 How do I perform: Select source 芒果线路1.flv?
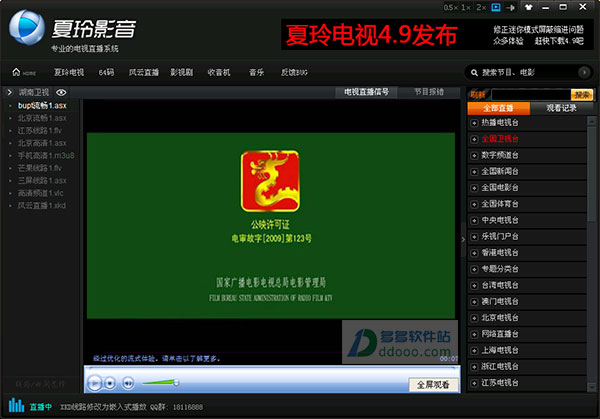pos(39,168)
